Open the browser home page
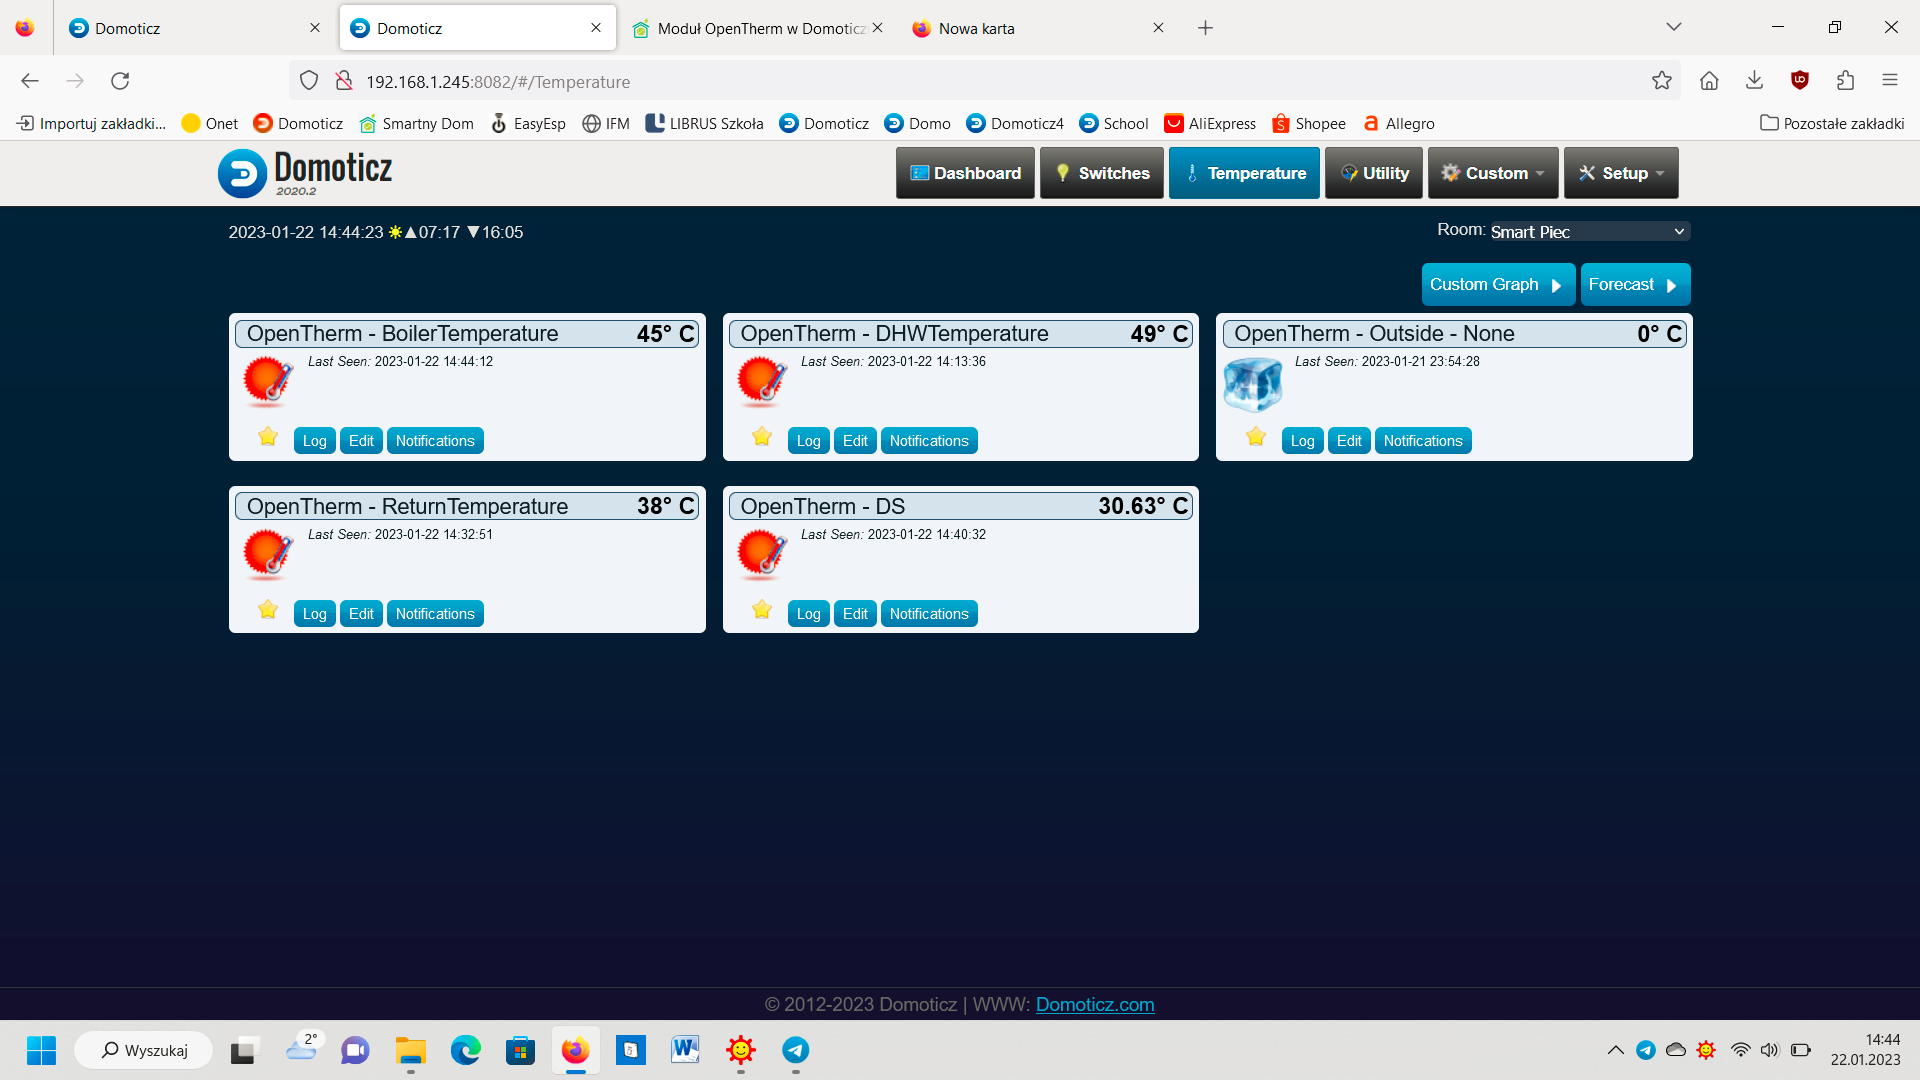This screenshot has height=1080, width=1920. pos(1709,81)
